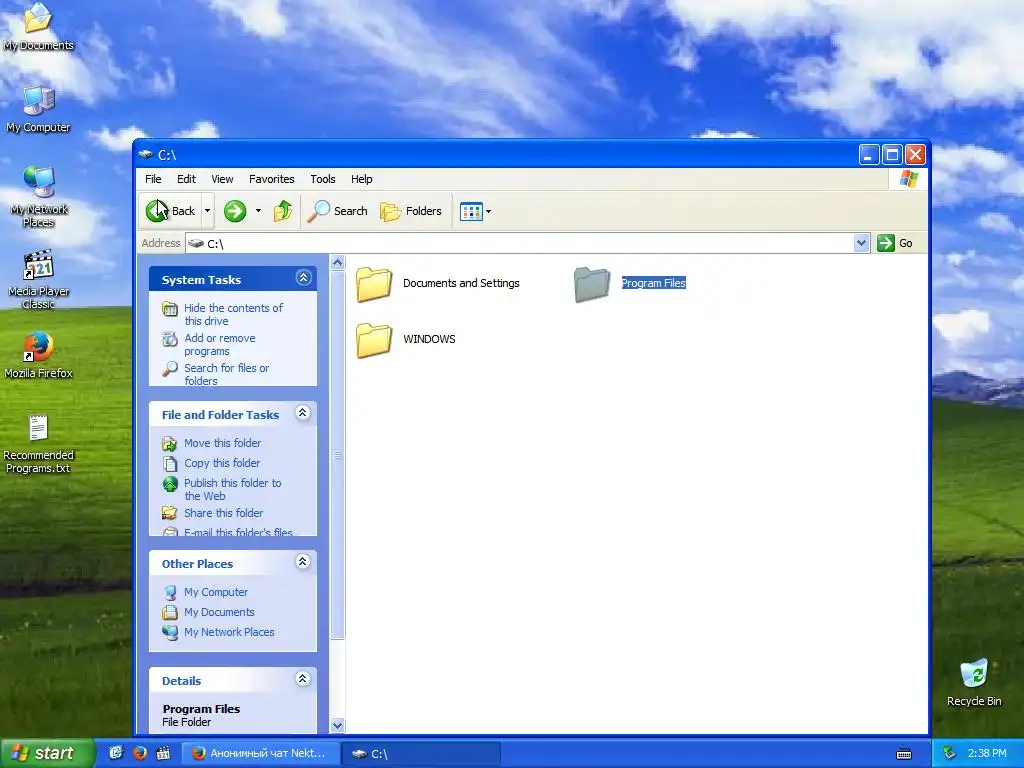Click the green Forward arrow button
The width and height of the screenshot is (1024, 768).
point(235,211)
